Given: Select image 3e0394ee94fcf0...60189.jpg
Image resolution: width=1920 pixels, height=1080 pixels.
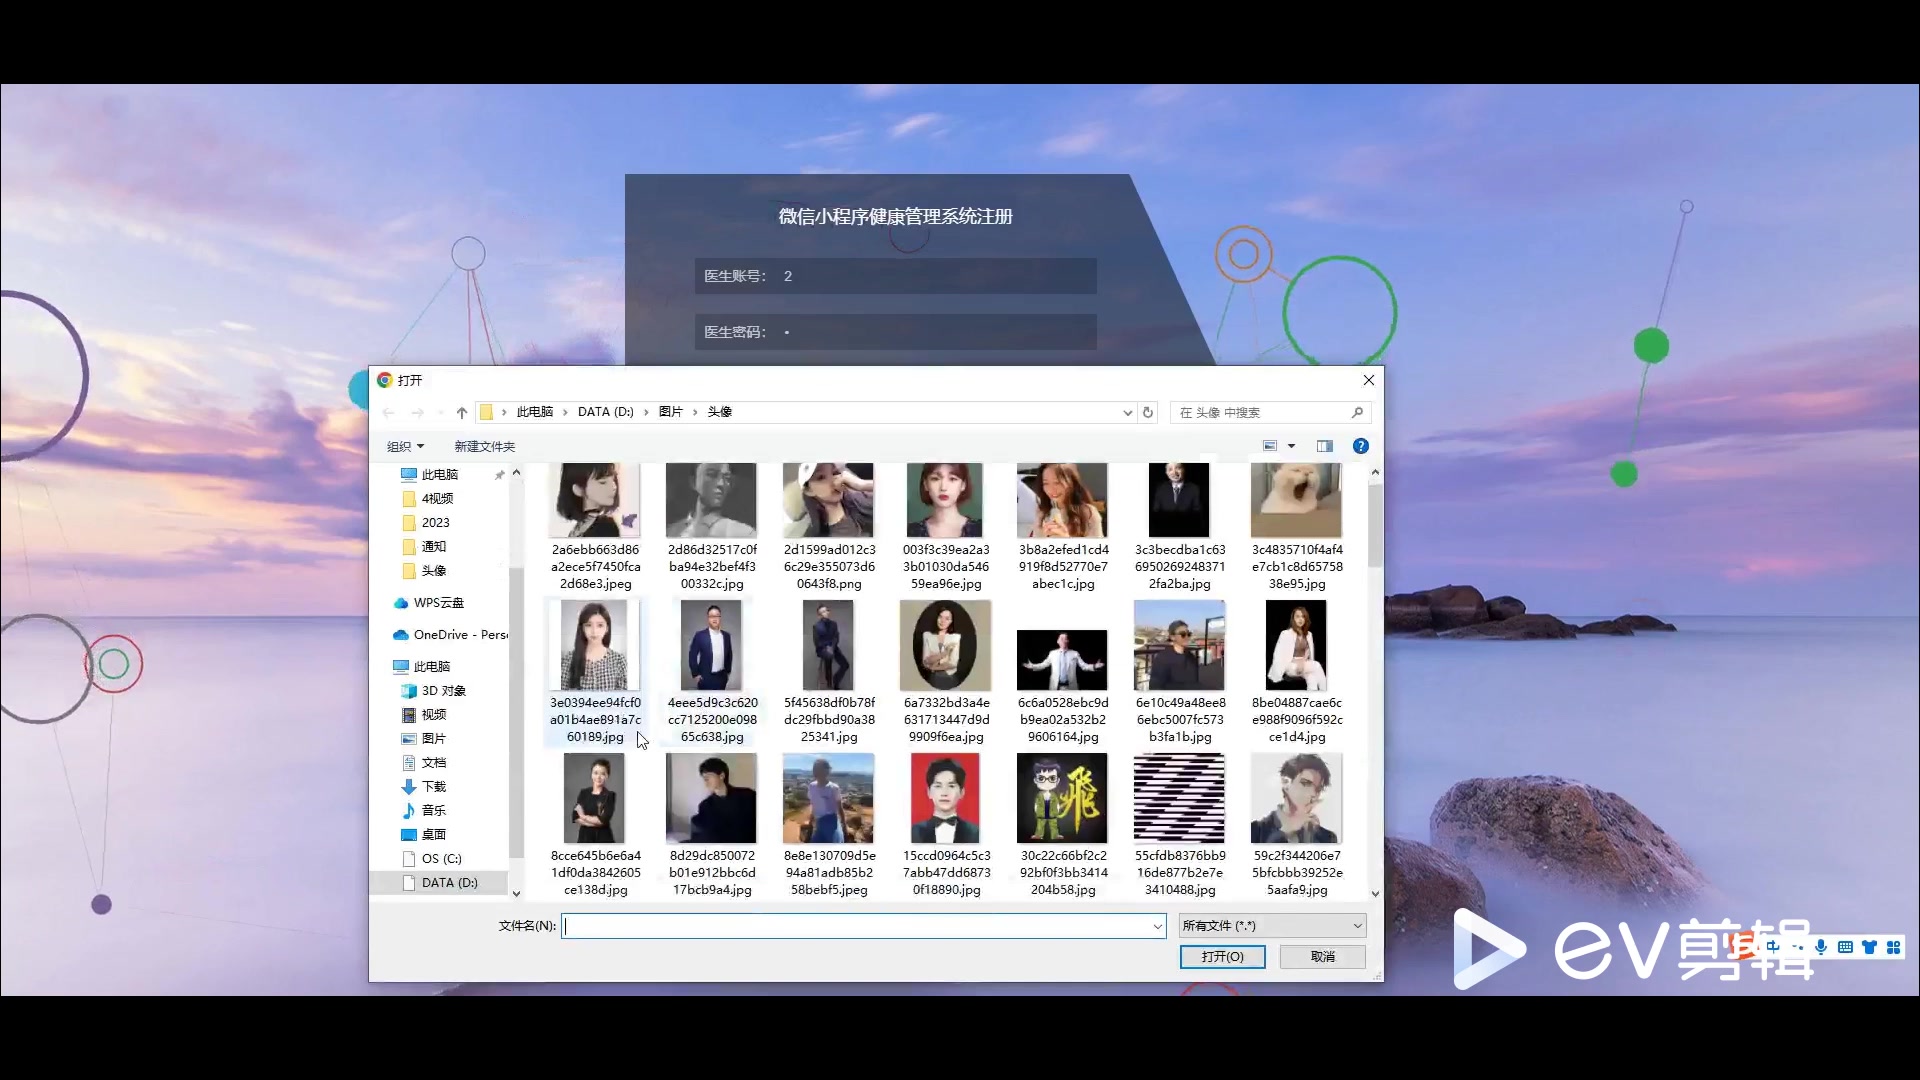Looking at the screenshot, I should [595, 672].
